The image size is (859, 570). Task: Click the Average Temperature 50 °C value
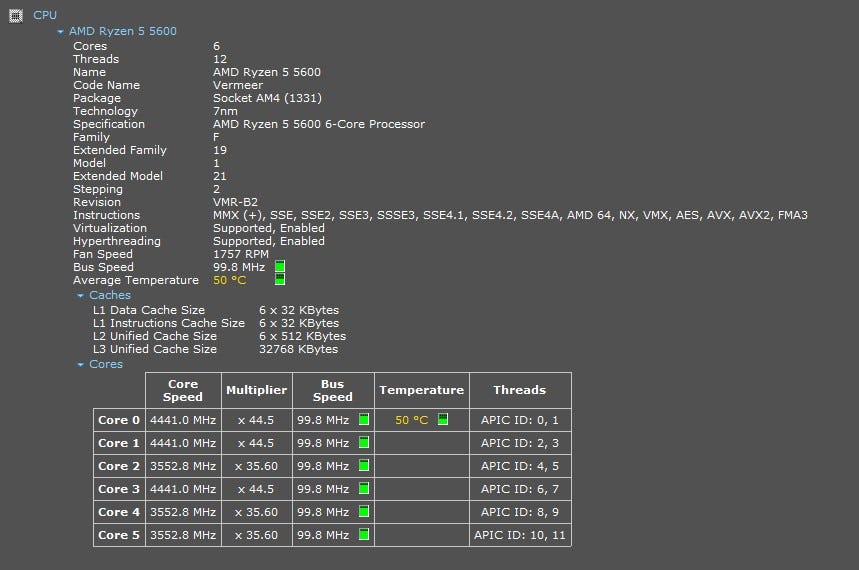[x=230, y=280]
